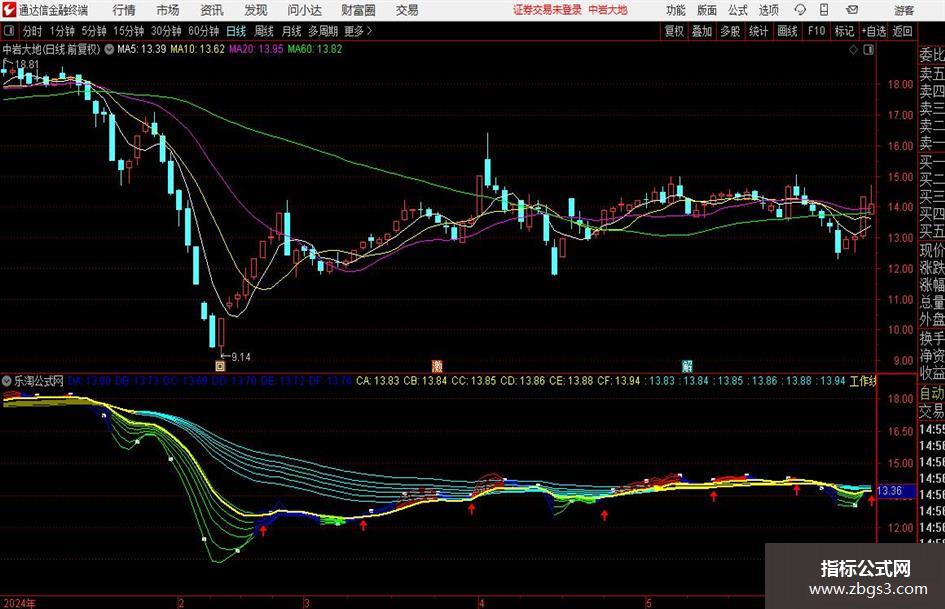Image resolution: width=945 pixels, height=609 pixels.
Task: Open F10 company info
Action: click(x=816, y=31)
